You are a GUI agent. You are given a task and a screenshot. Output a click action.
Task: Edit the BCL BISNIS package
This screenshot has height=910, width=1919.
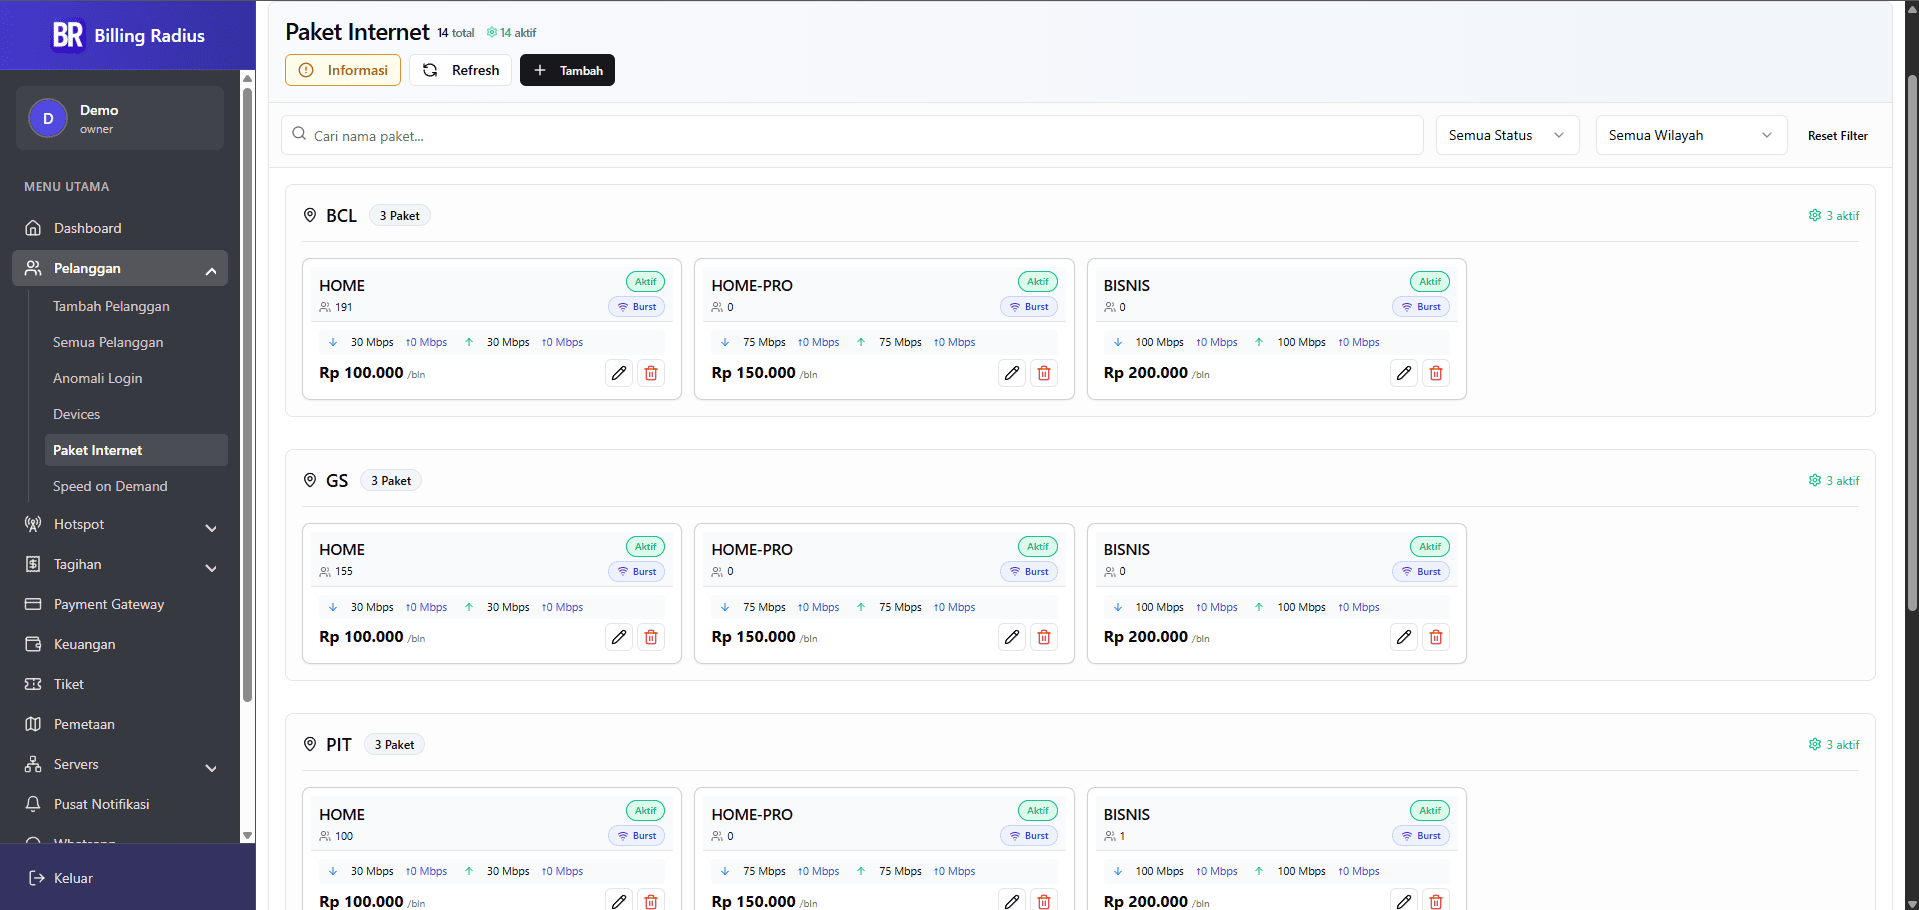1404,373
